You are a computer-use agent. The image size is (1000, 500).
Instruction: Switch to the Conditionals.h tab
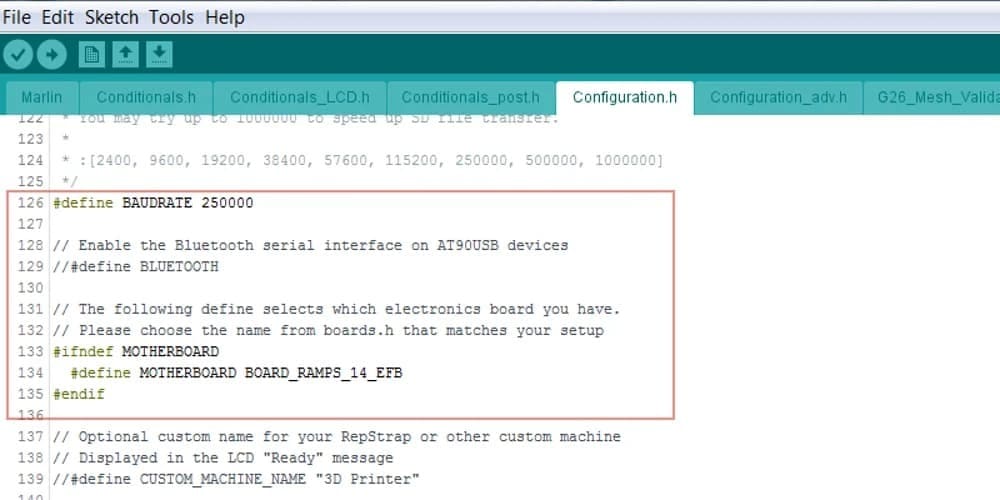tap(146, 98)
